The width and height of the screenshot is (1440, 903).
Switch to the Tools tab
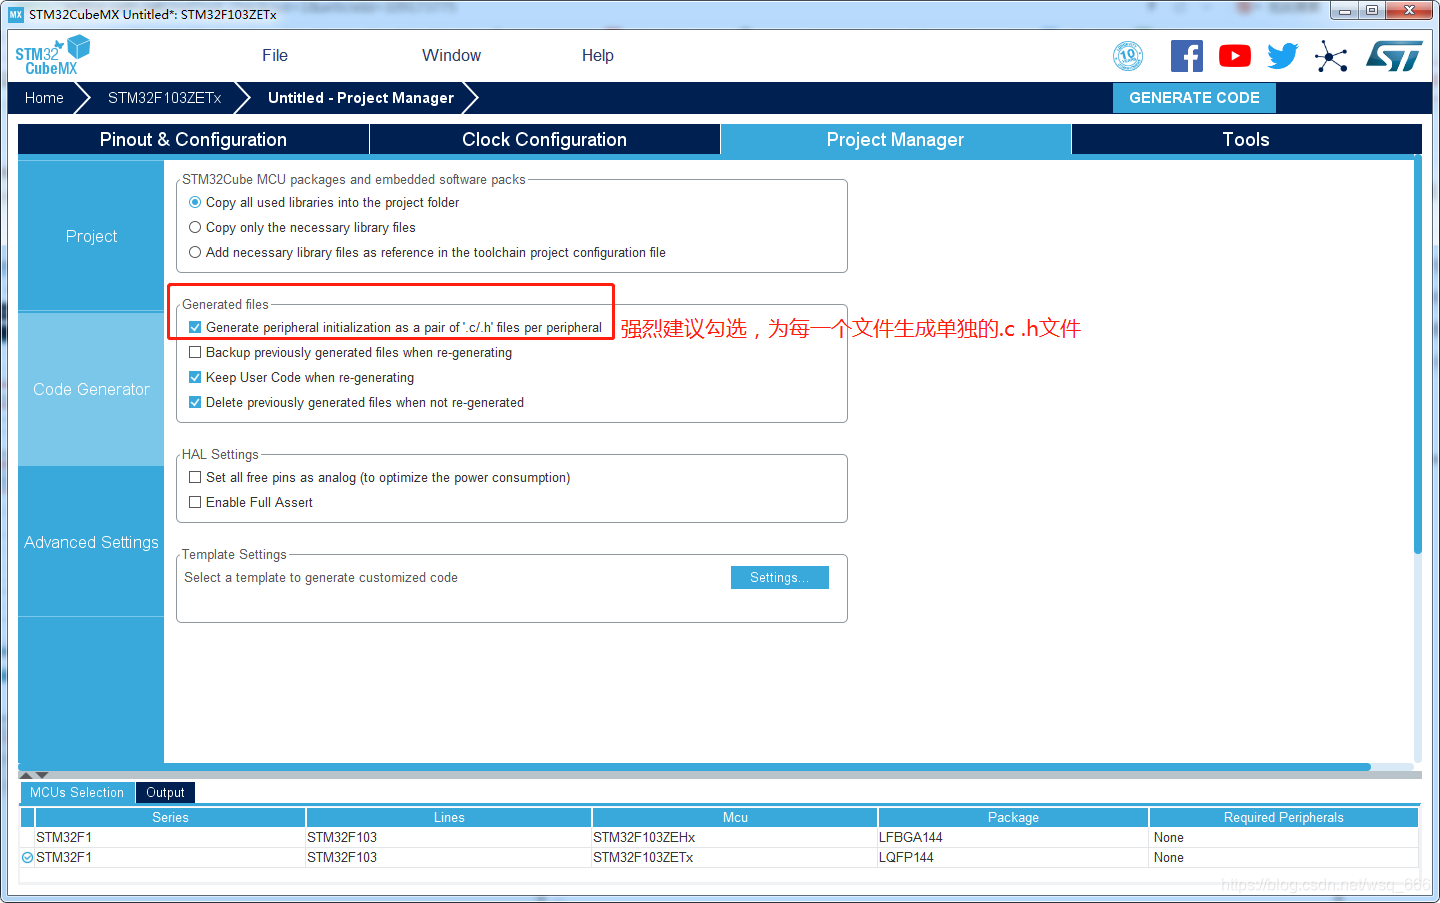[x=1246, y=139]
